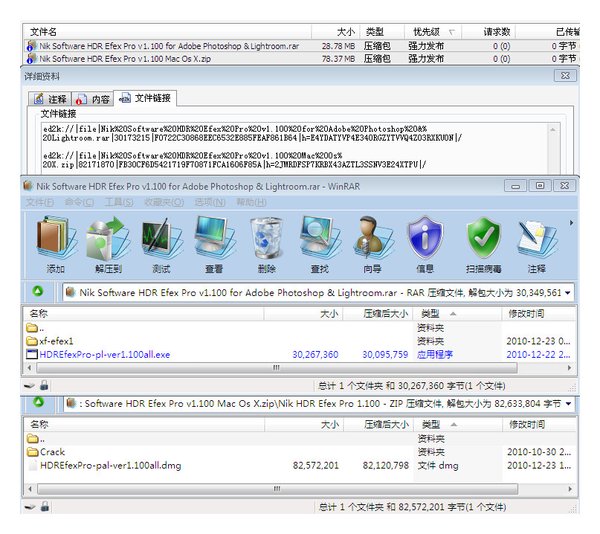Select the HDREfexPro-pal-ver1.100all.dmg row
600x534 pixels.
point(300,465)
